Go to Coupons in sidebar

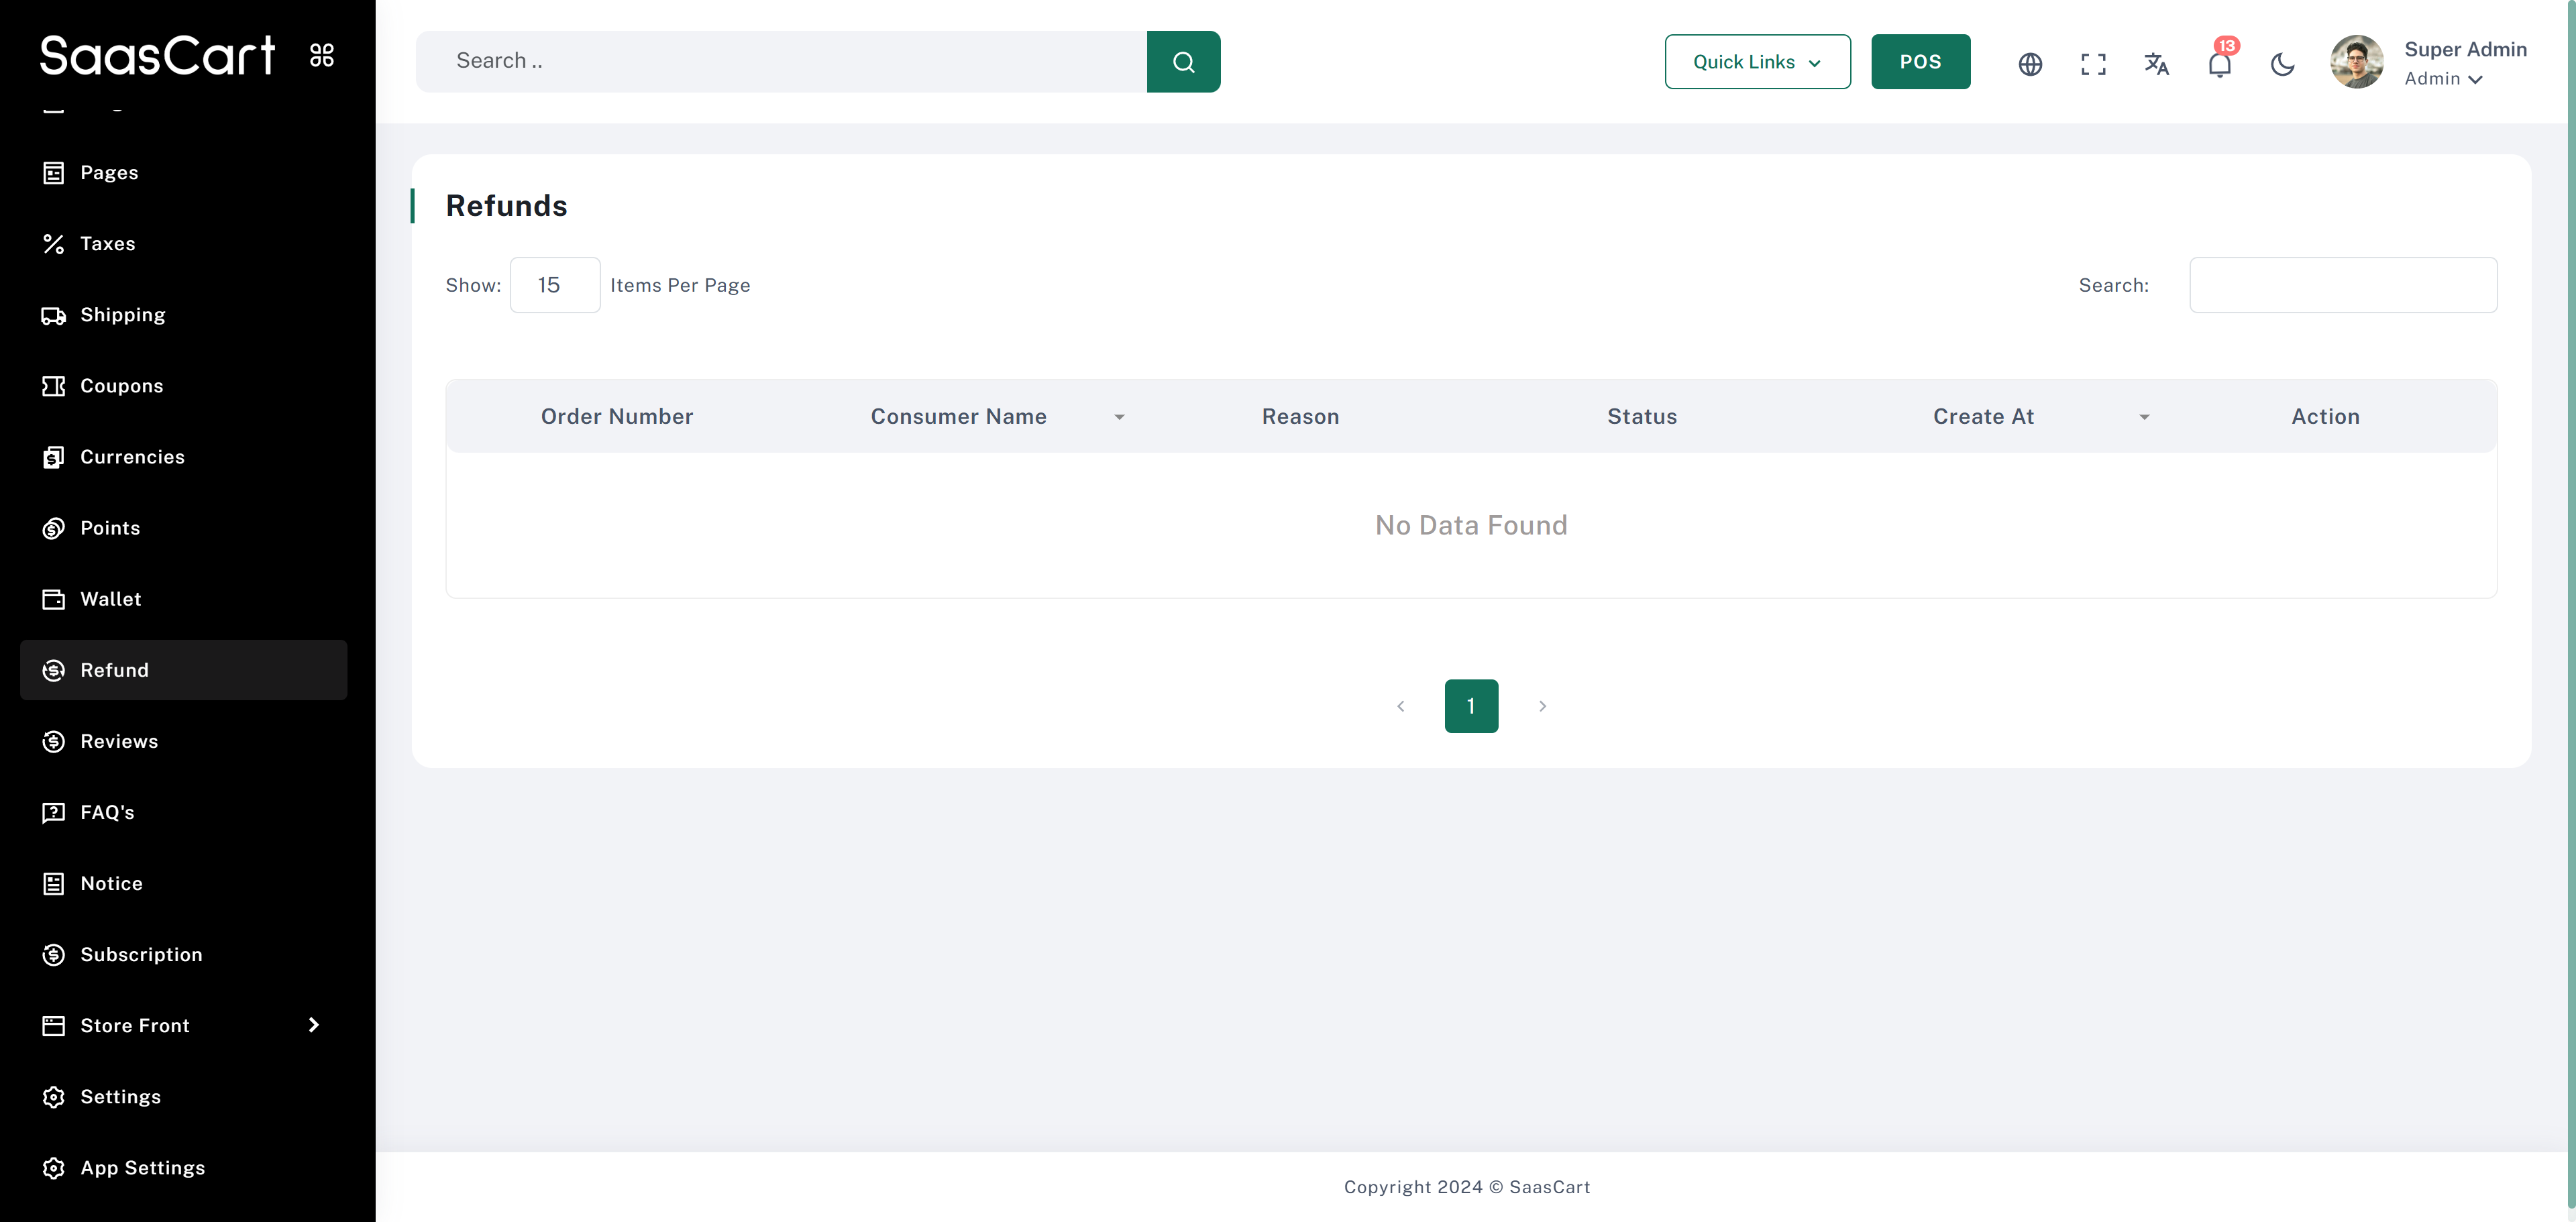pyautogui.click(x=121, y=386)
